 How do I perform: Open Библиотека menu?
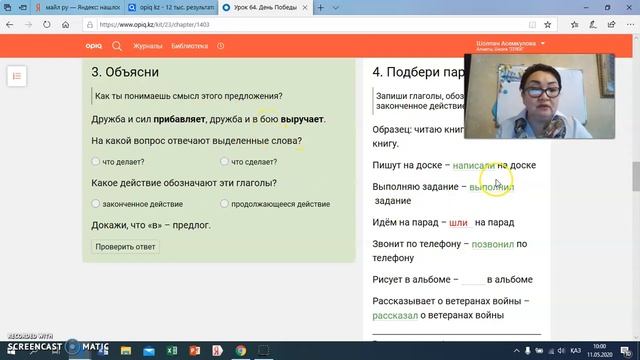(x=189, y=46)
